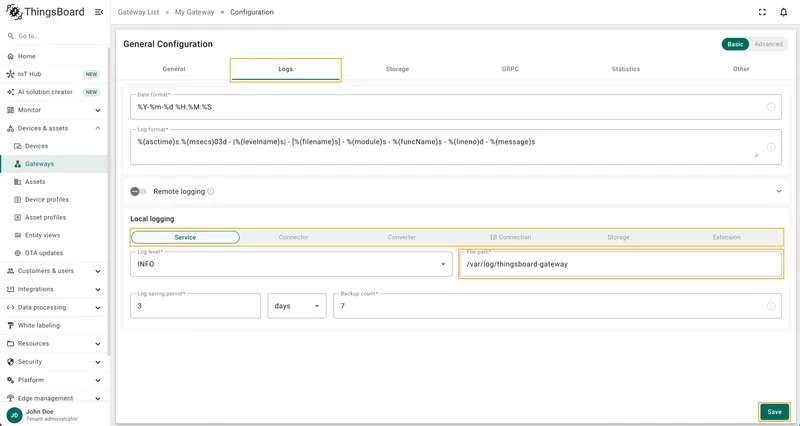Screen dimensions: 800x426
Task: Click the Customers & users icon
Action: coord(11,271)
